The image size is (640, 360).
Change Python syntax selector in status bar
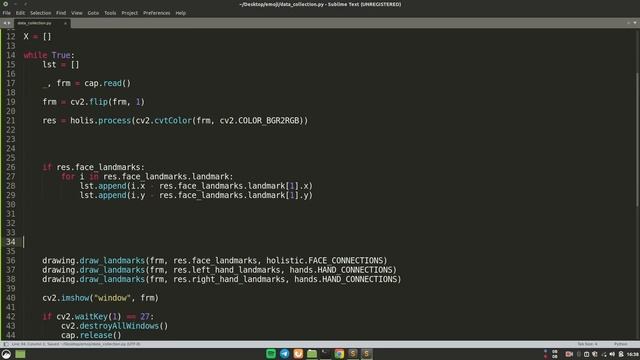point(620,344)
